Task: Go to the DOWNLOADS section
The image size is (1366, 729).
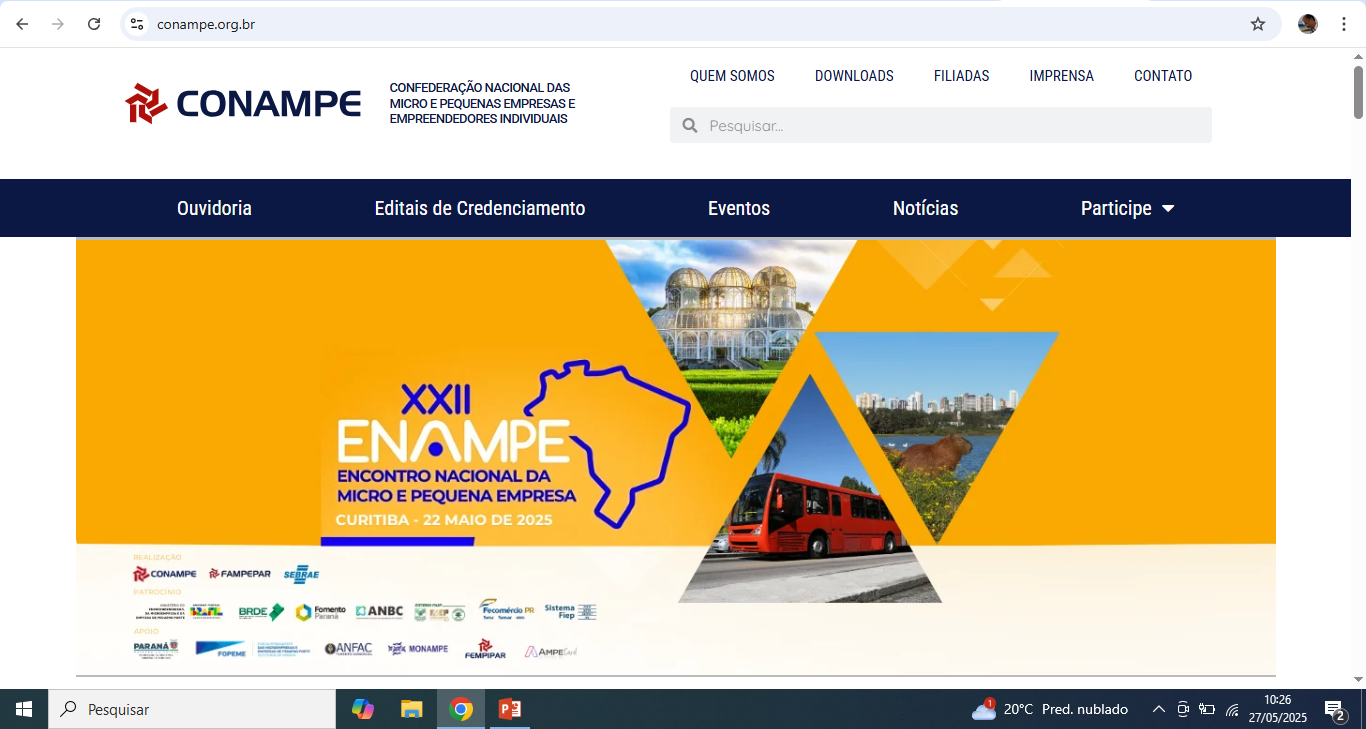Action: [854, 76]
